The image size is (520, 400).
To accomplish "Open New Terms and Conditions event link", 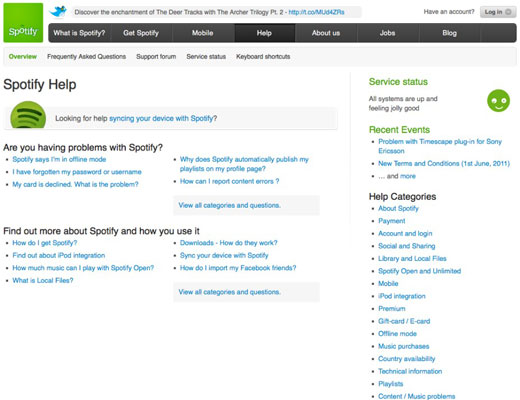I will click(444, 163).
